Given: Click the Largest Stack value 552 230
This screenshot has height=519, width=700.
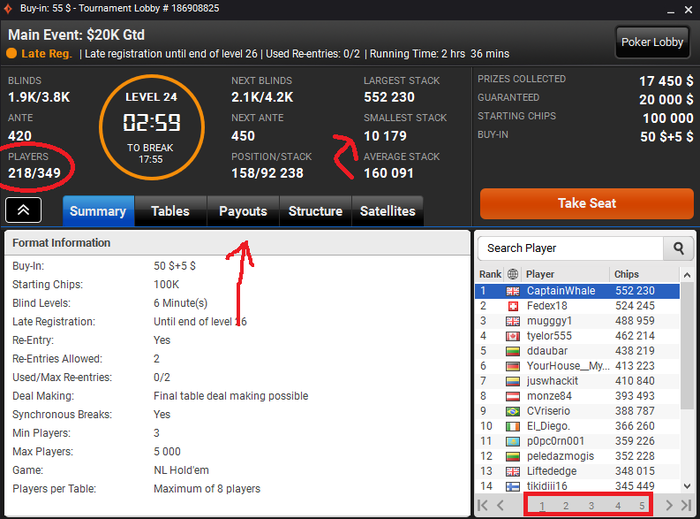Looking at the screenshot, I should click(389, 97).
